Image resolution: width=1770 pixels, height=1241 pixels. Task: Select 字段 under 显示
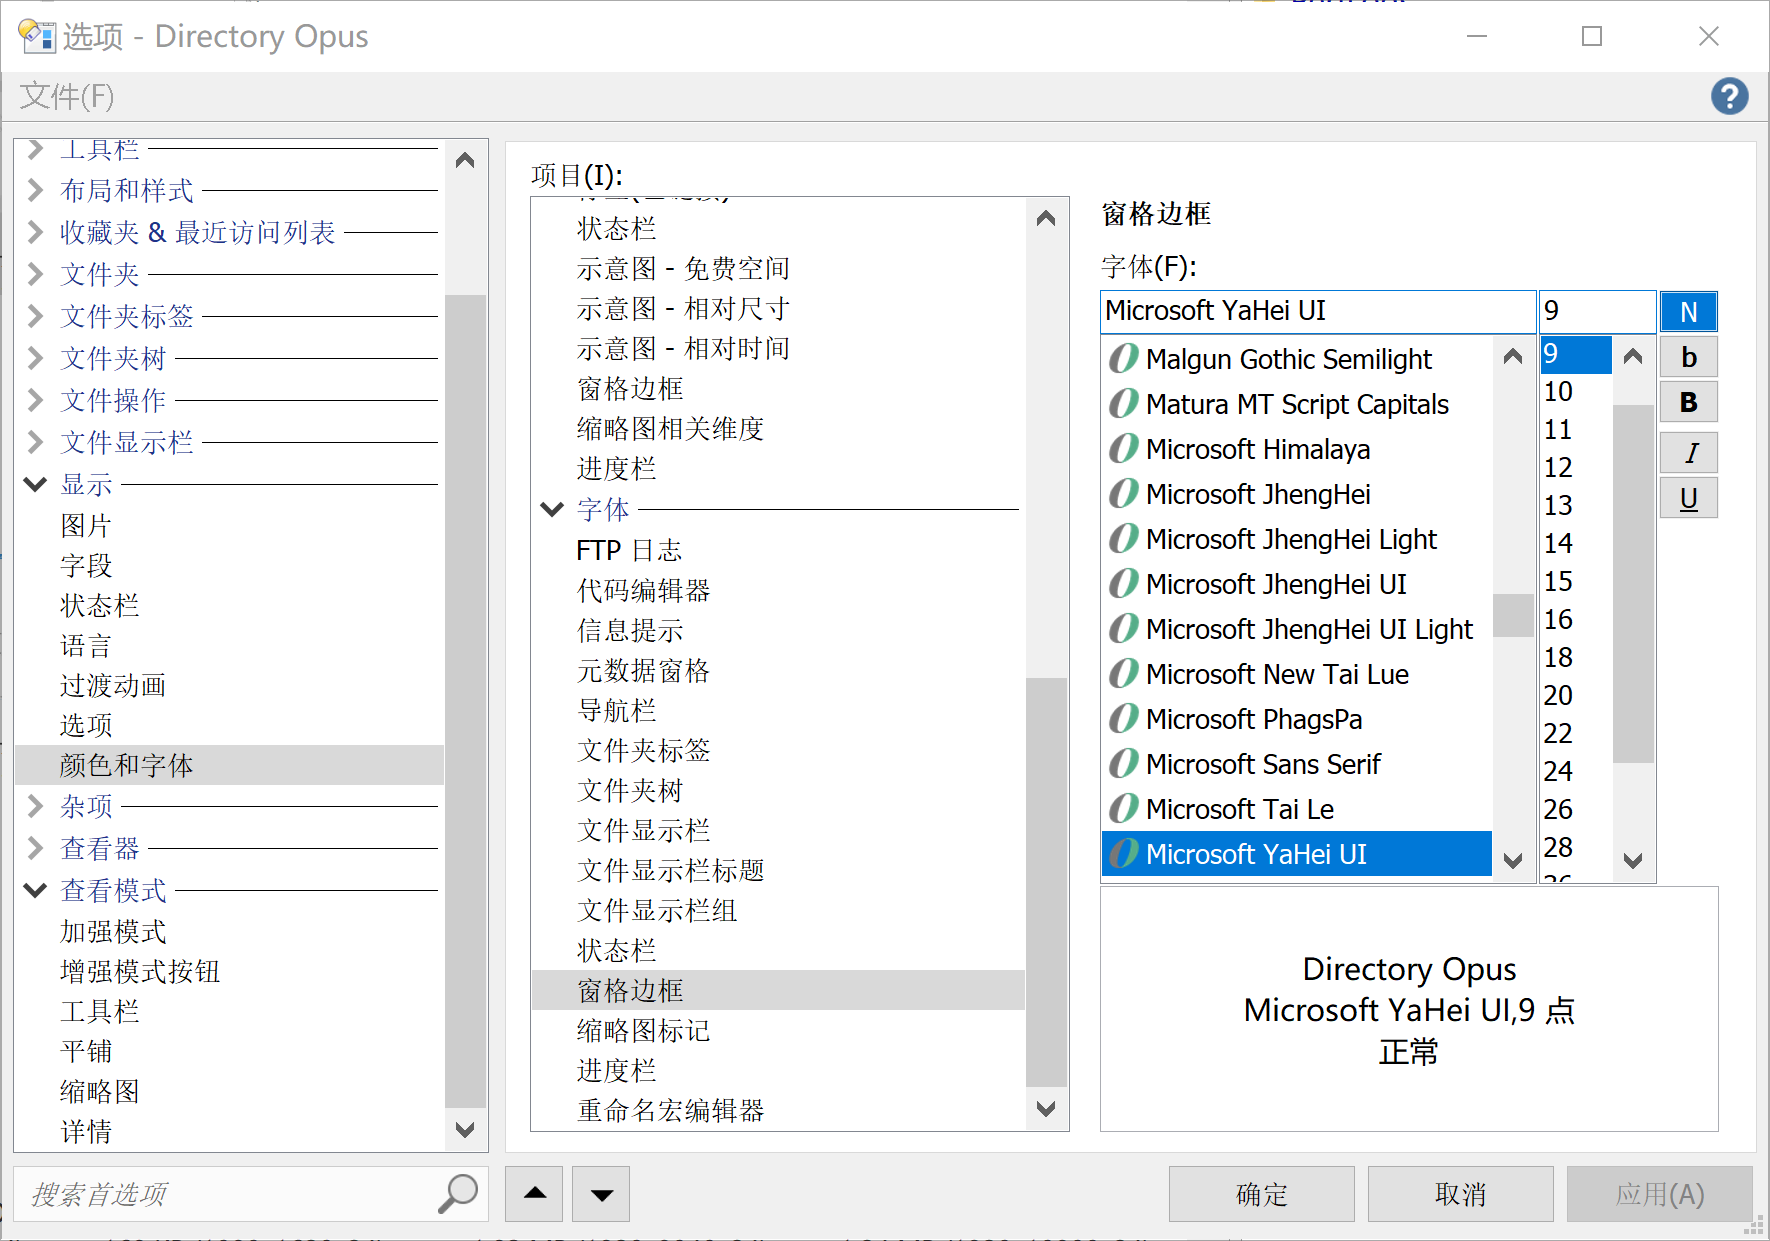pyautogui.click(x=86, y=565)
